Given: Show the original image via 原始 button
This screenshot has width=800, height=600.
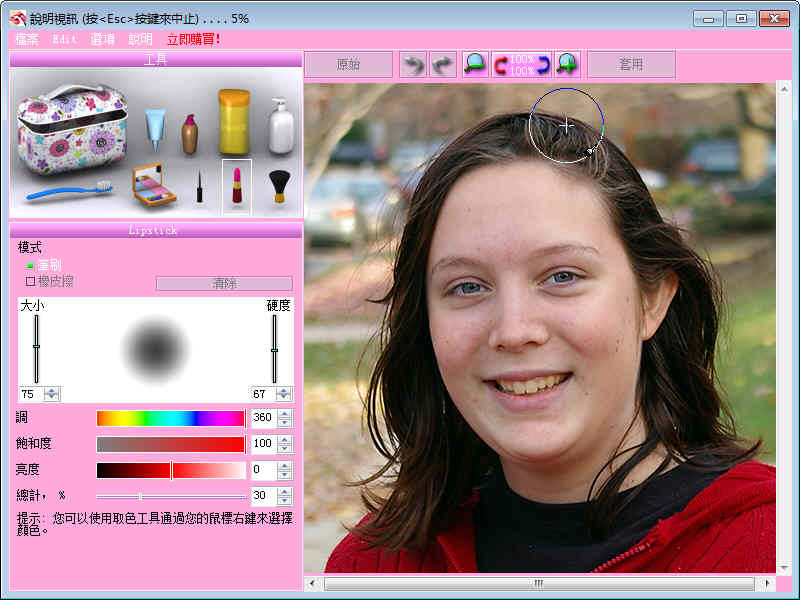Looking at the screenshot, I should coord(348,65).
